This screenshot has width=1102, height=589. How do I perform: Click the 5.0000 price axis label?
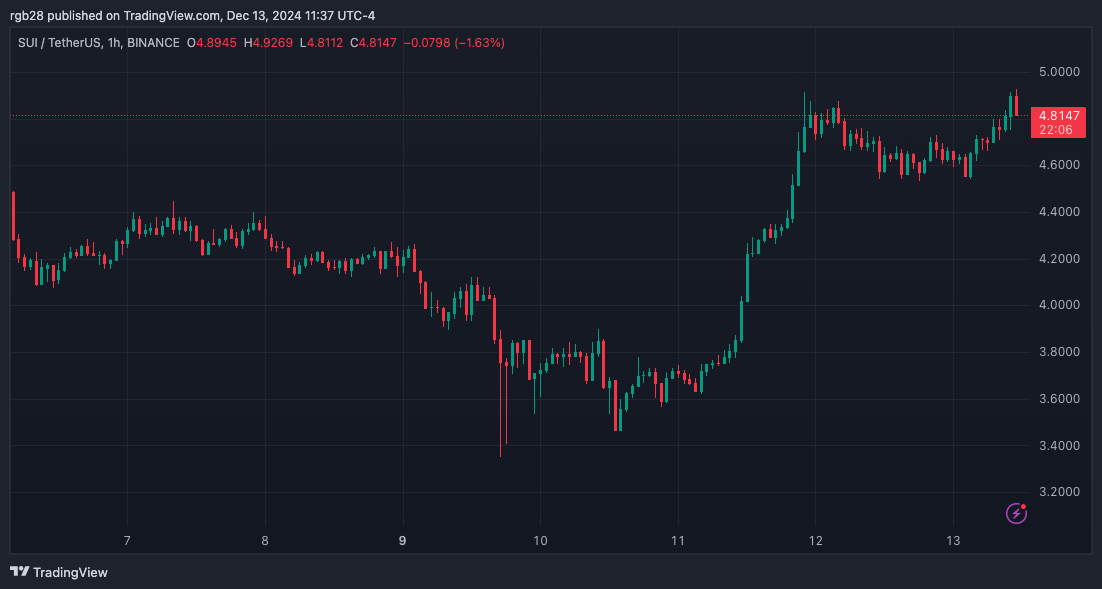(1060, 72)
